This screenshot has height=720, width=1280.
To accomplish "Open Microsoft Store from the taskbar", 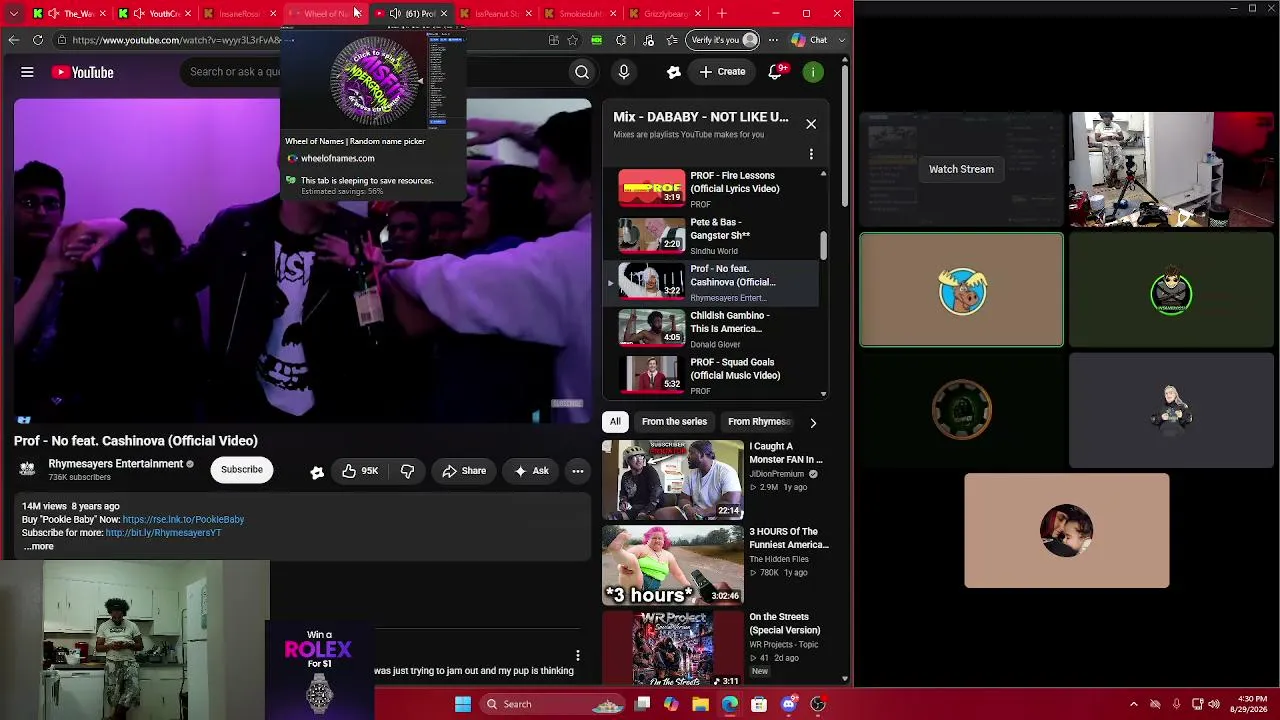I will click(x=759, y=704).
